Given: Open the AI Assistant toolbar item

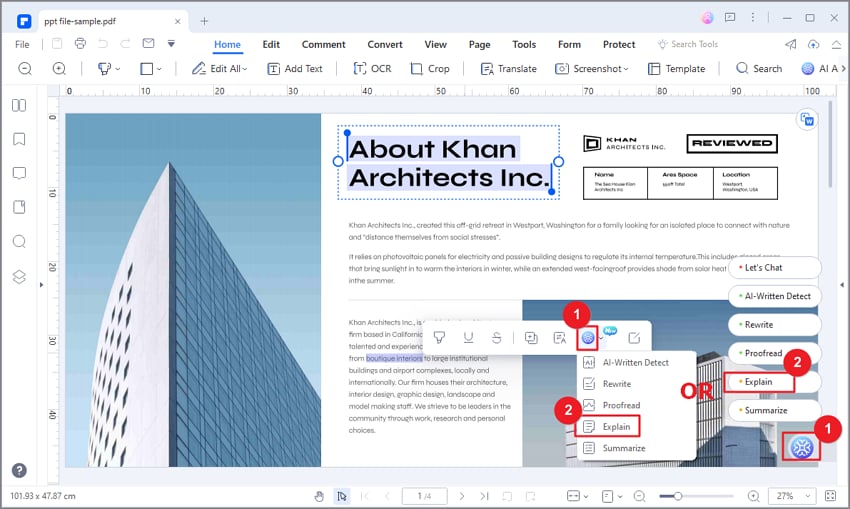Looking at the screenshot, I should 821,68.
